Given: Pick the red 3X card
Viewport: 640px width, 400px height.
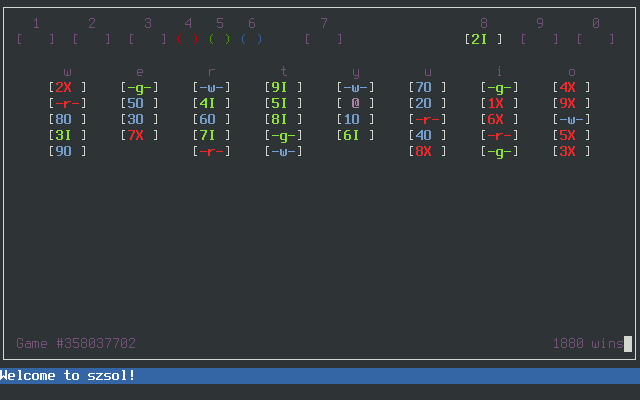Looking at the screenshot, I should pyautogui.click(x=572, y=151).
